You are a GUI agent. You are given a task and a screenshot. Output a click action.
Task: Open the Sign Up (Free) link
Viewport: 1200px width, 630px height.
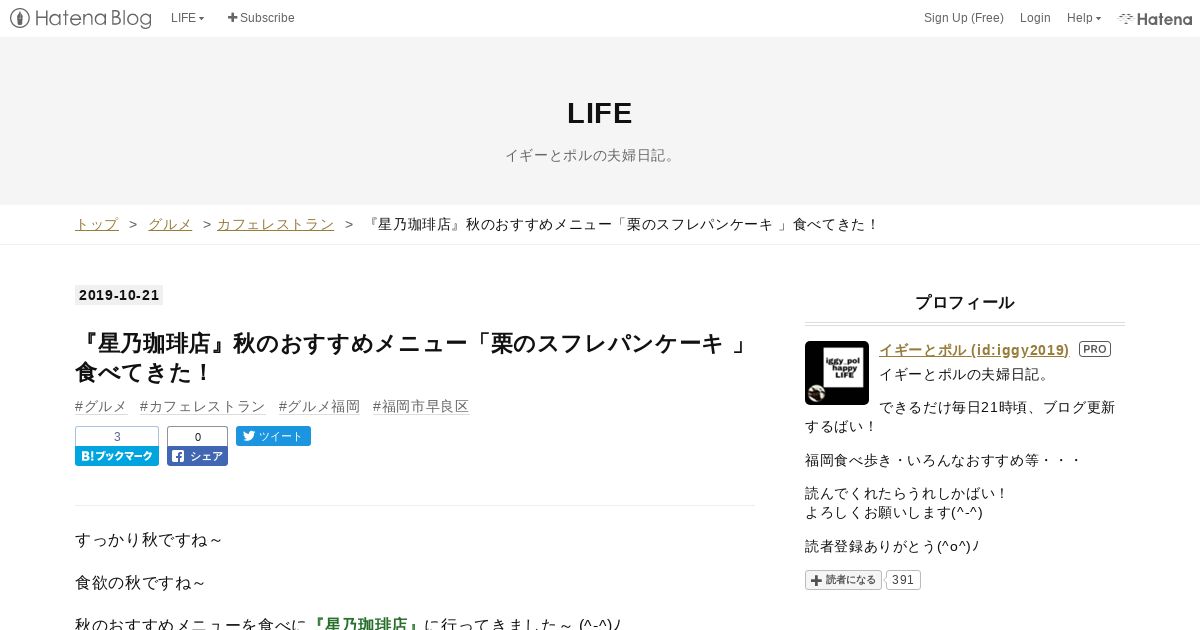pos(964,18)
